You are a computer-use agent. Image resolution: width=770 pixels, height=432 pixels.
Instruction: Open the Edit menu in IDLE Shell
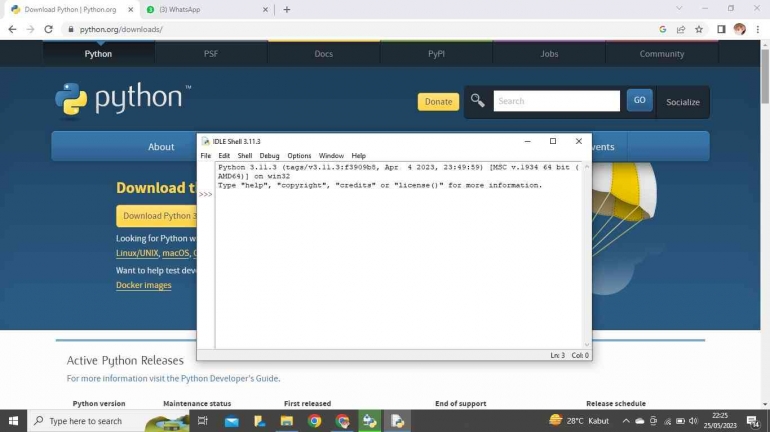(x=224, y=156)
